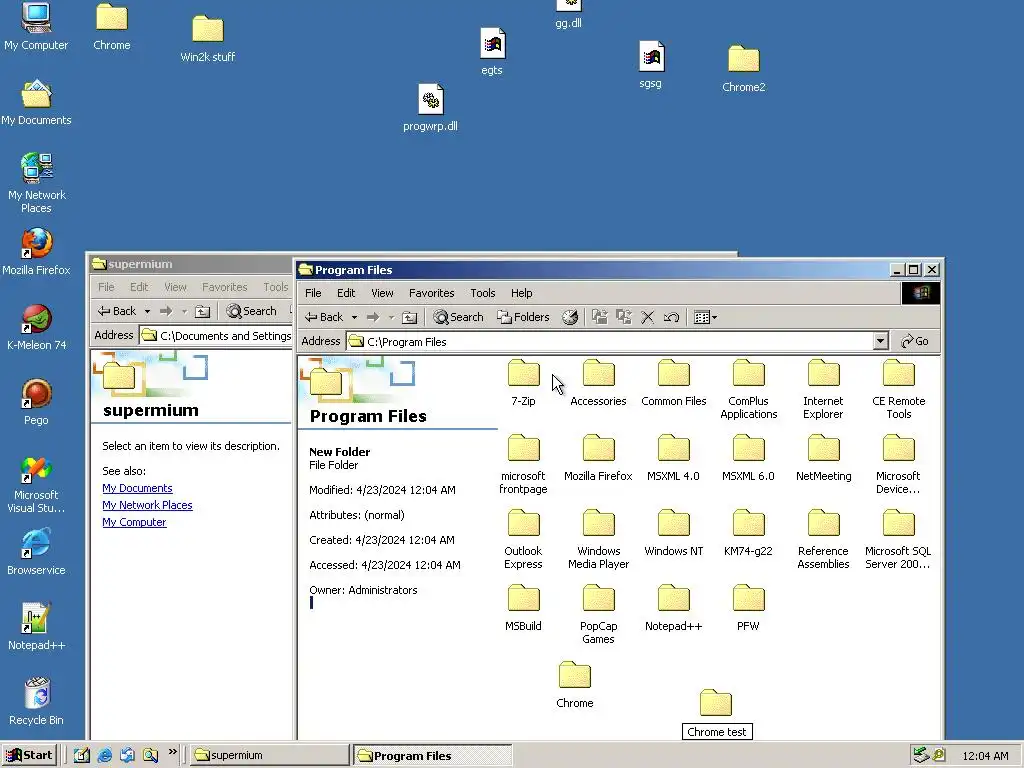1024x768 pixels.
Task: Select the microsoft frontpage folder
Action: point(523,465)
